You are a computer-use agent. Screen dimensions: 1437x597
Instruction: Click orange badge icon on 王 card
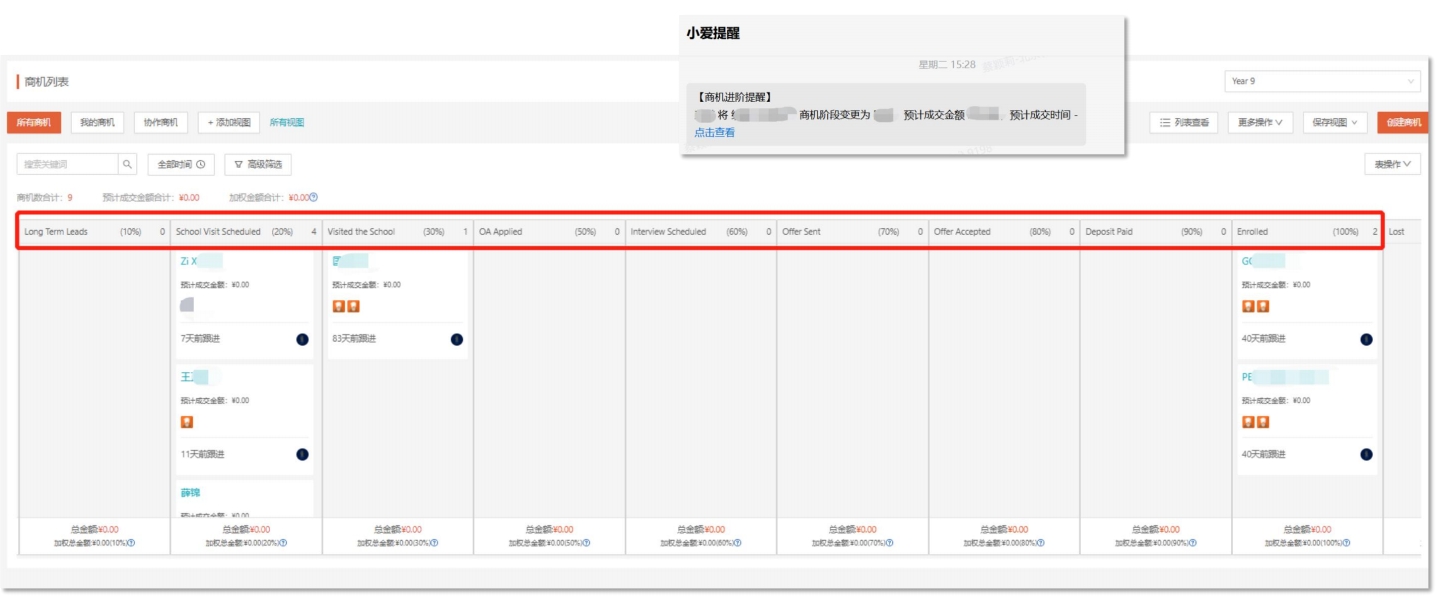[x=187, y=422]
